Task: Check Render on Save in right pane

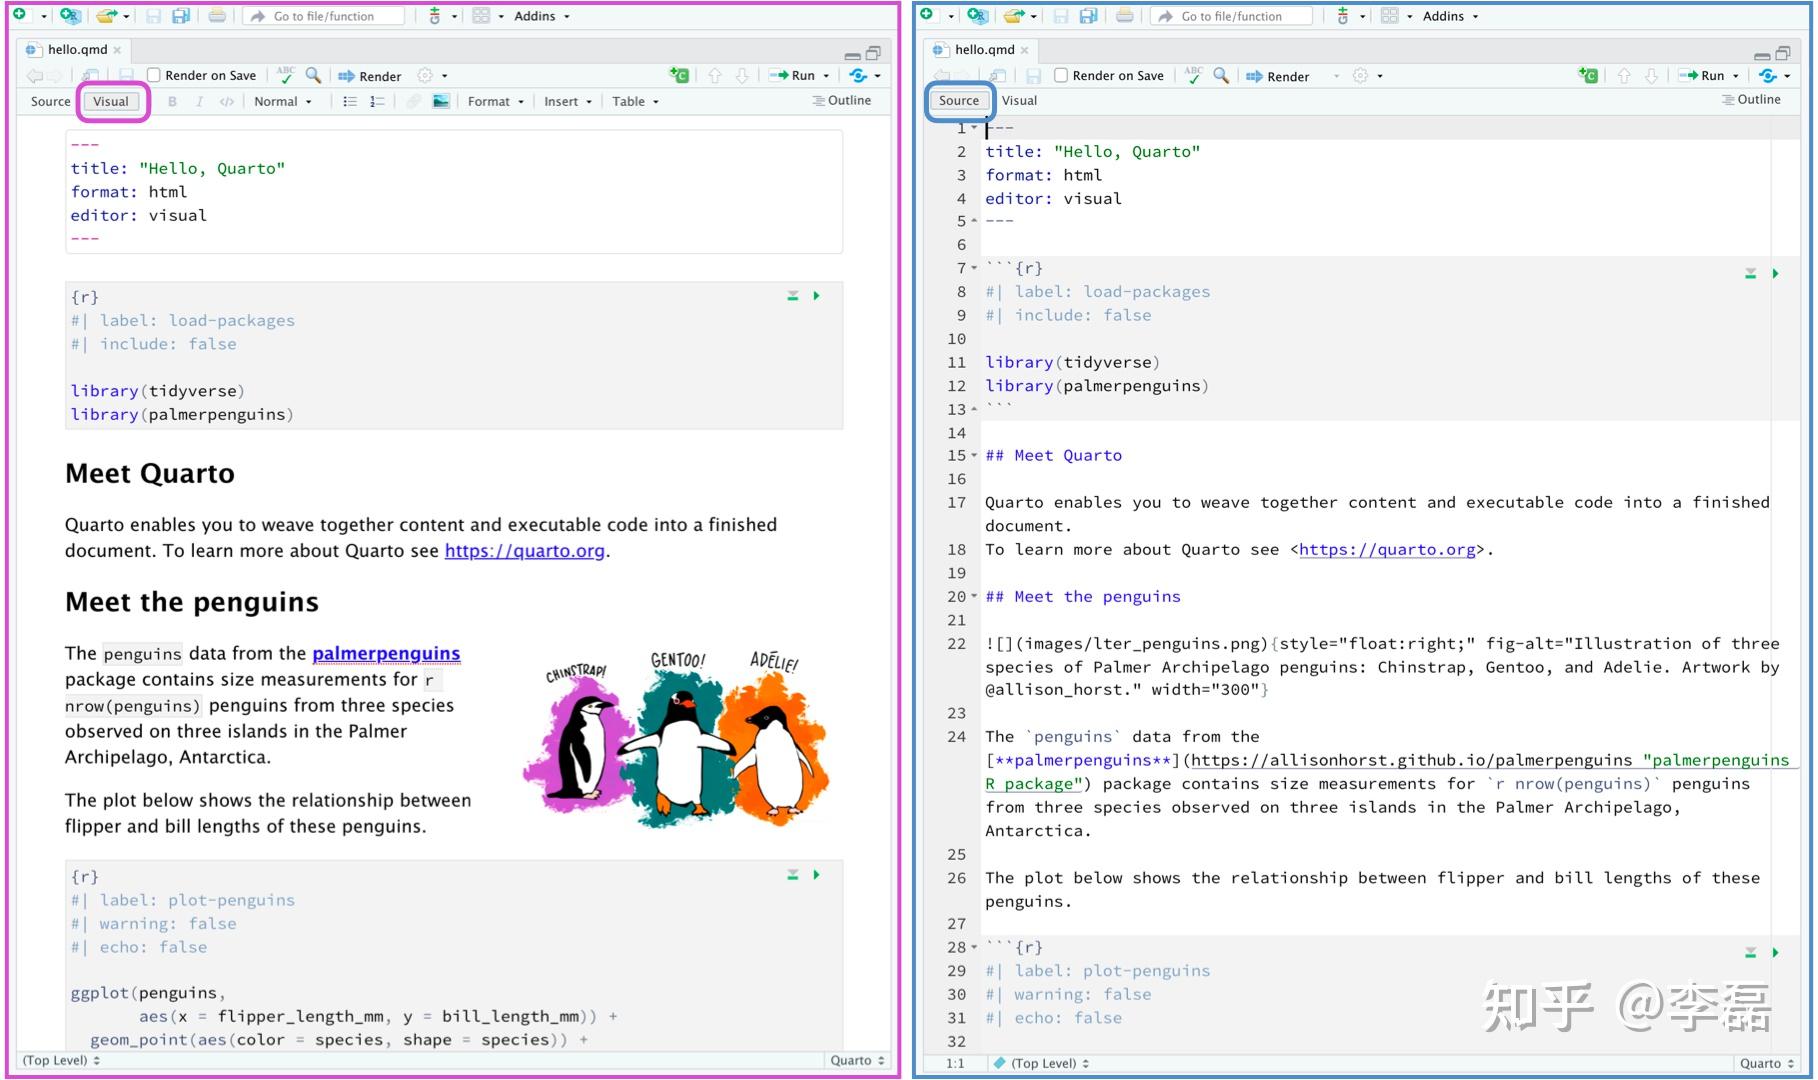Action: pos(1061,75)
